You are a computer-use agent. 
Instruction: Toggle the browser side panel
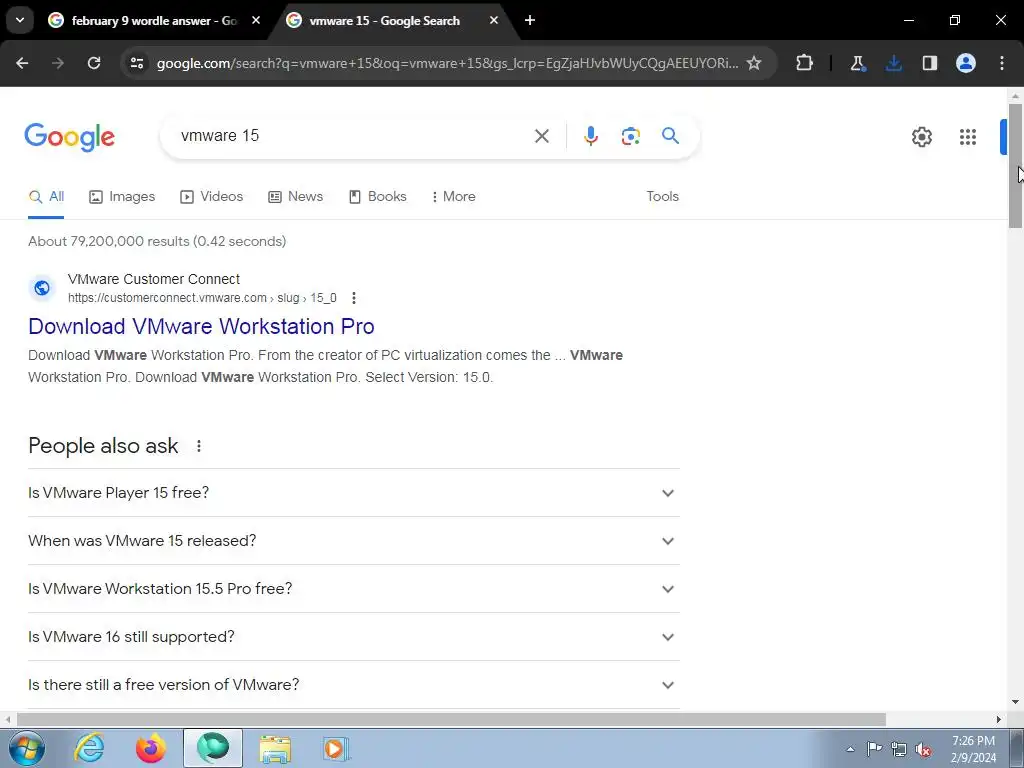coord(930,63)
